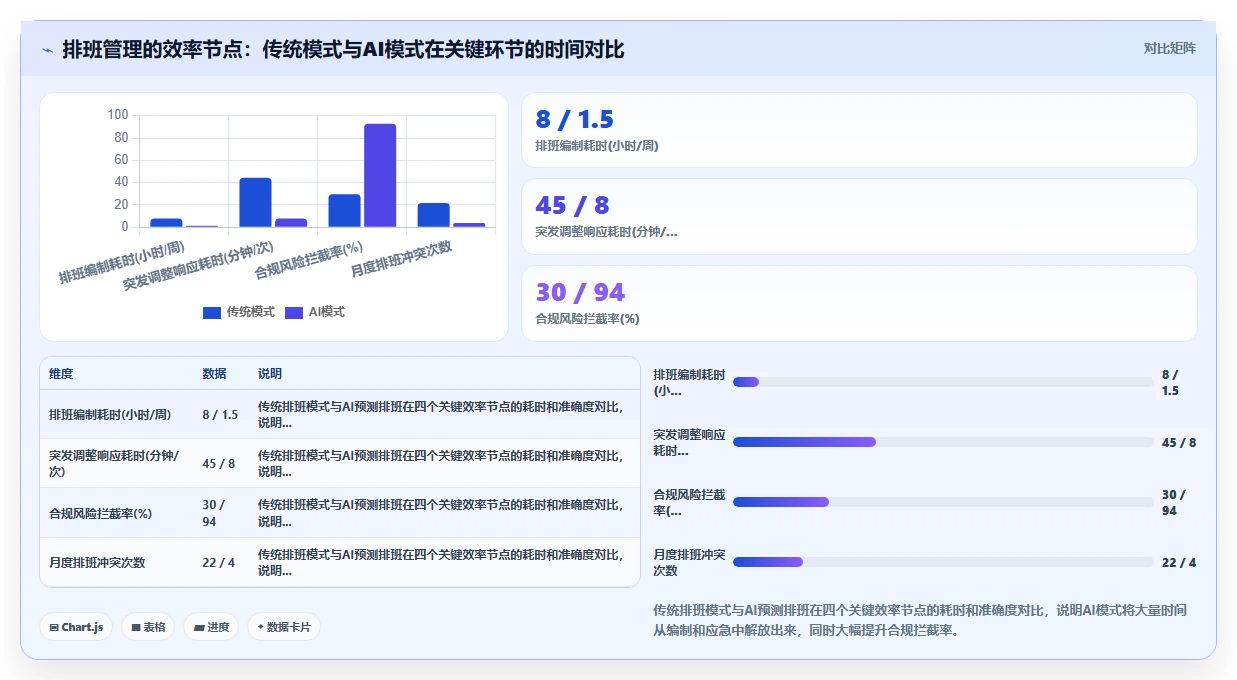1237x680 pixels.
Task: Select the 8 / 1.5 data card
Action: pos(859,130)
